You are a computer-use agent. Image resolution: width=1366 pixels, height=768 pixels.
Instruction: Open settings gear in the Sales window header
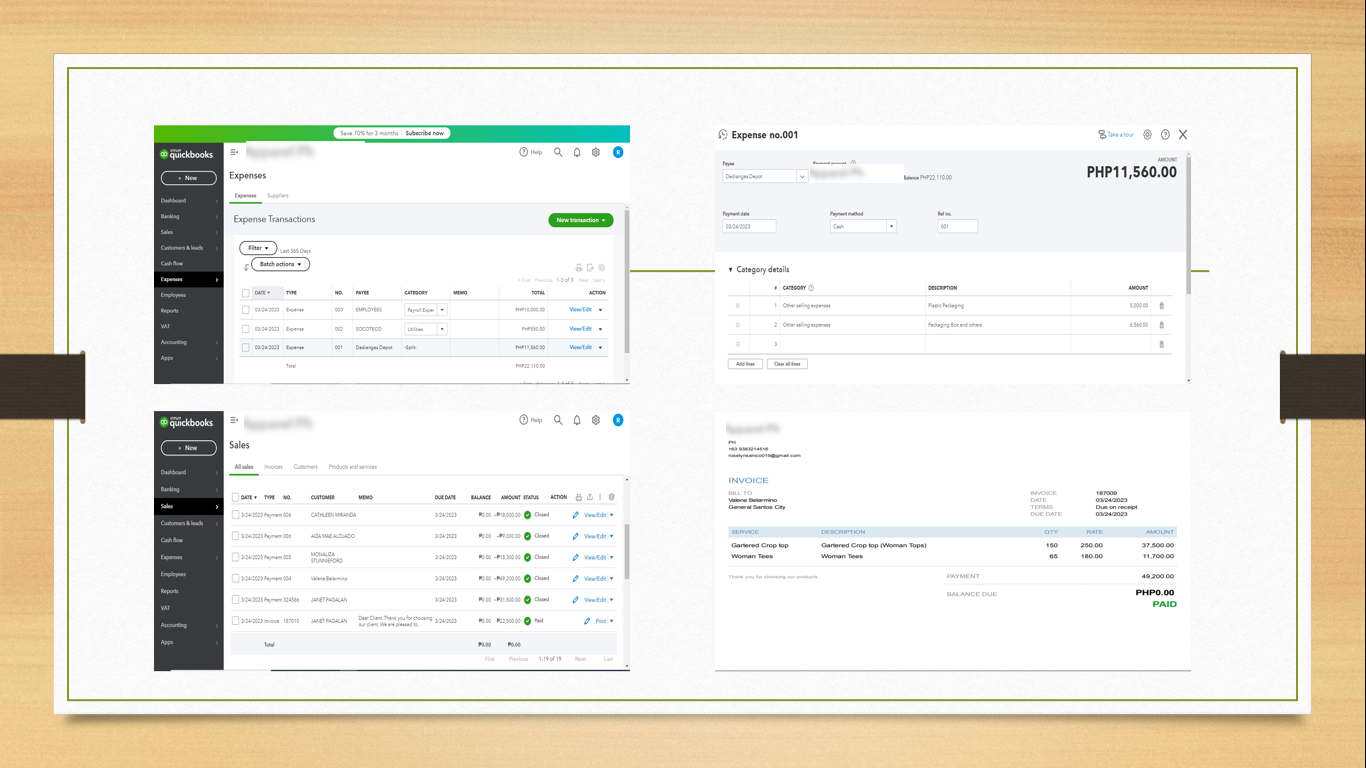tap(596, 420)
